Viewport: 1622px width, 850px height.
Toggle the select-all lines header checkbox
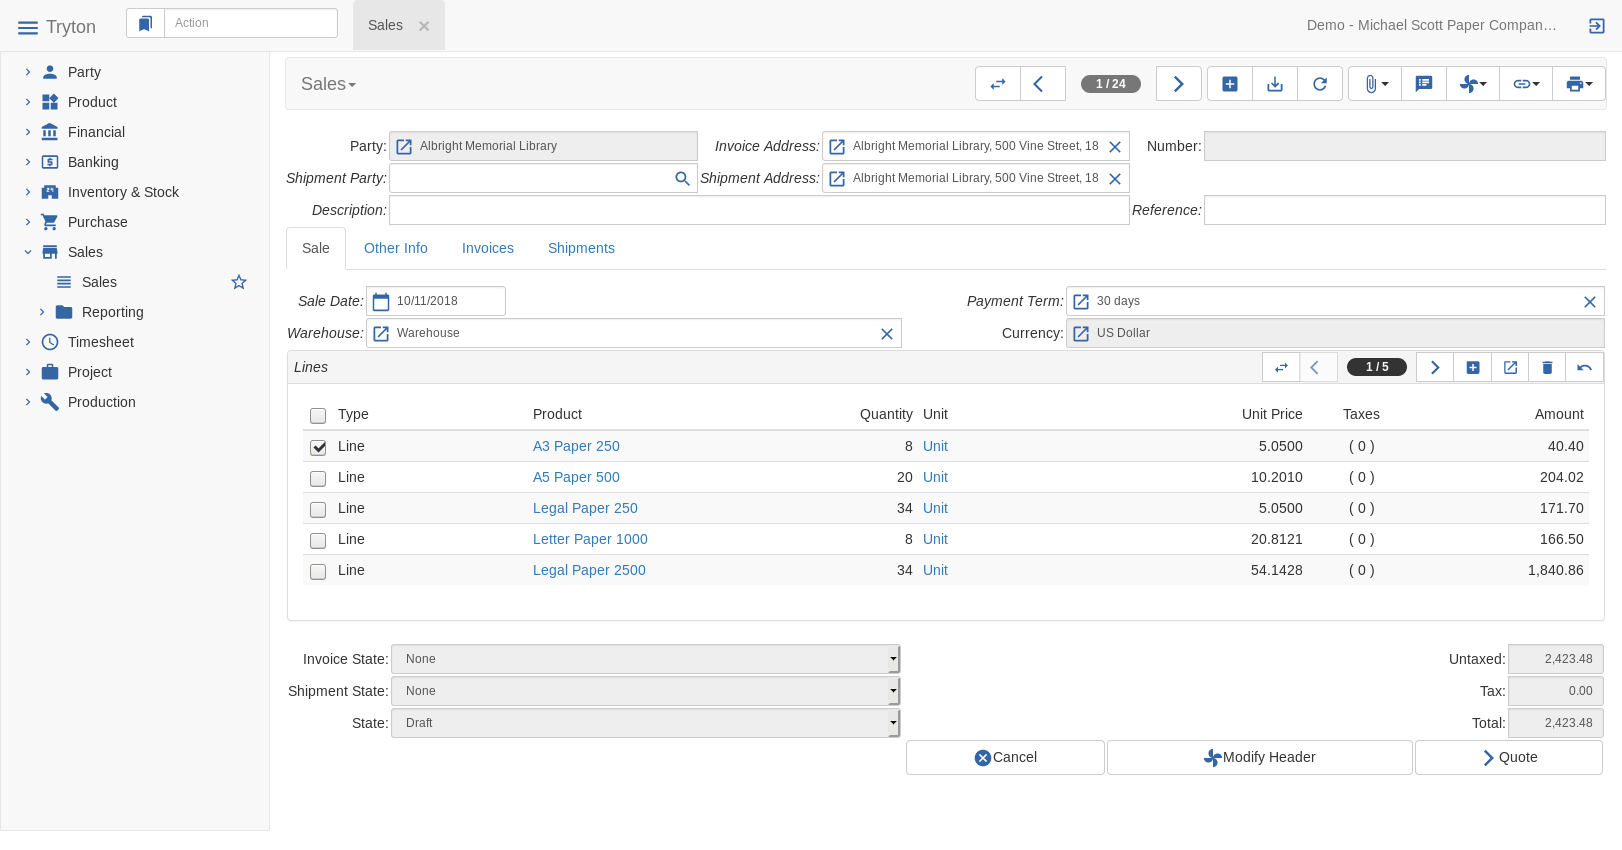pos(318,415)
